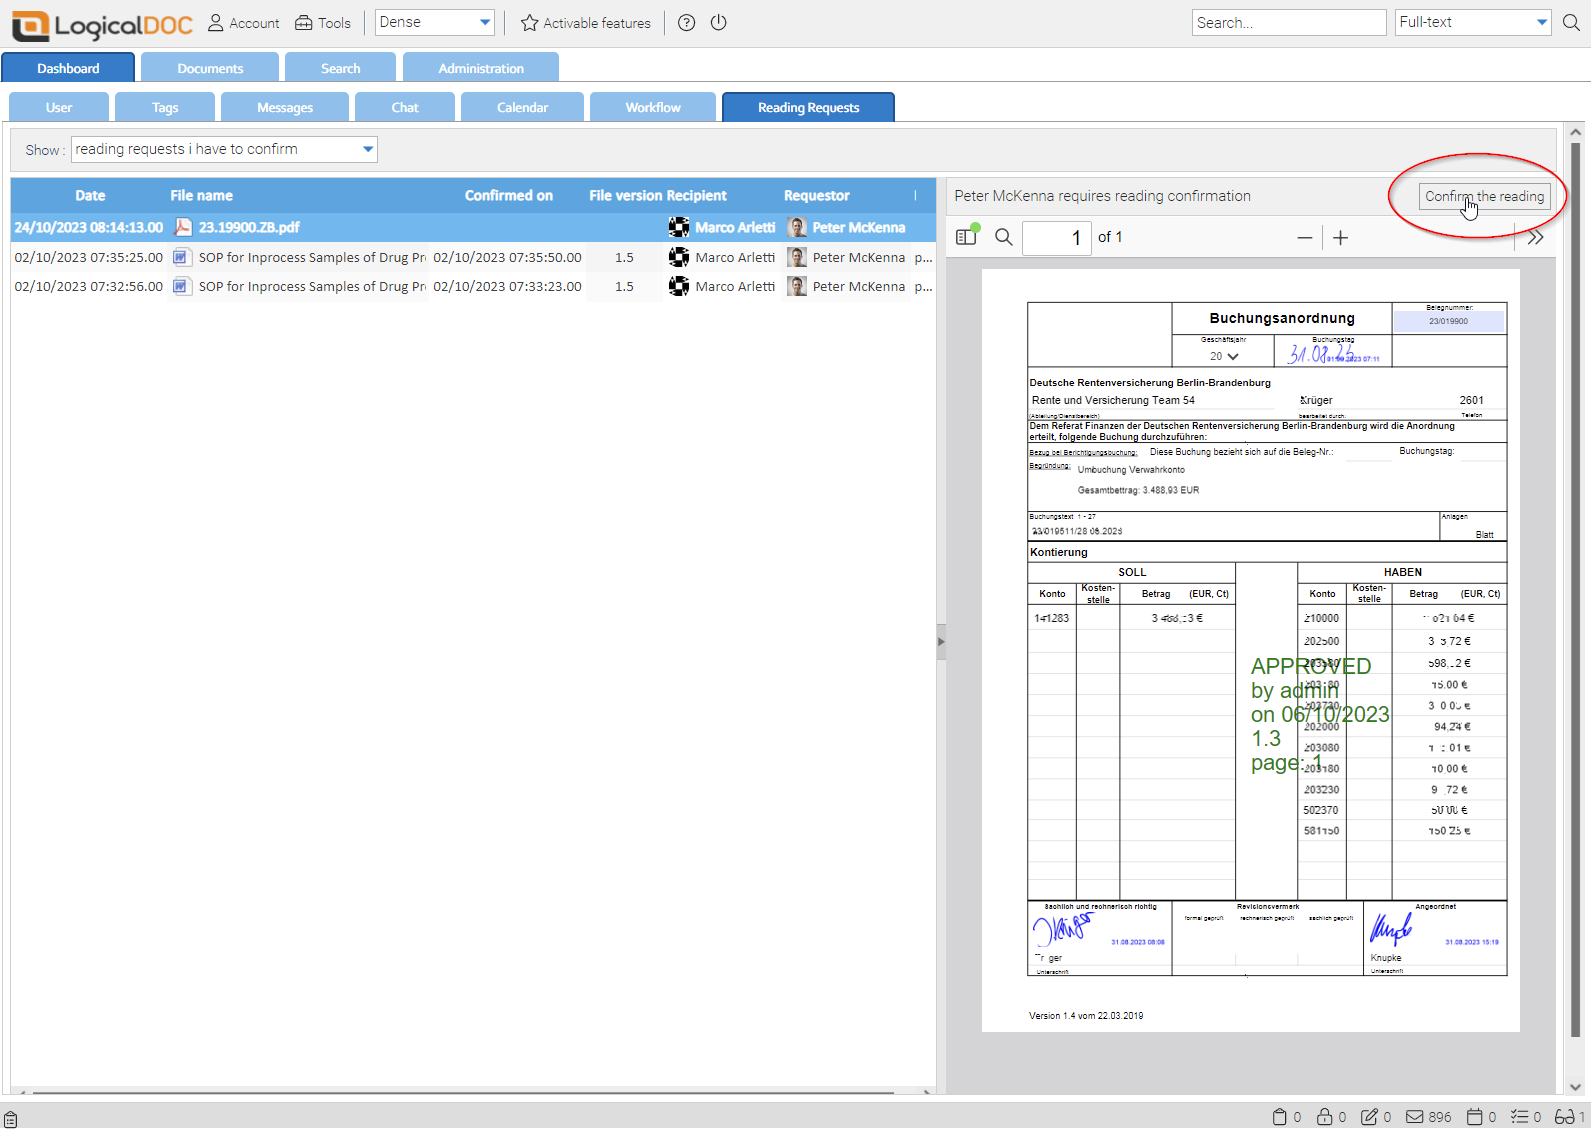Screen dimensions: 1591x1131
Task: Switch to the Administration tab
Action: pyautogui.click(x=481, y=68)
